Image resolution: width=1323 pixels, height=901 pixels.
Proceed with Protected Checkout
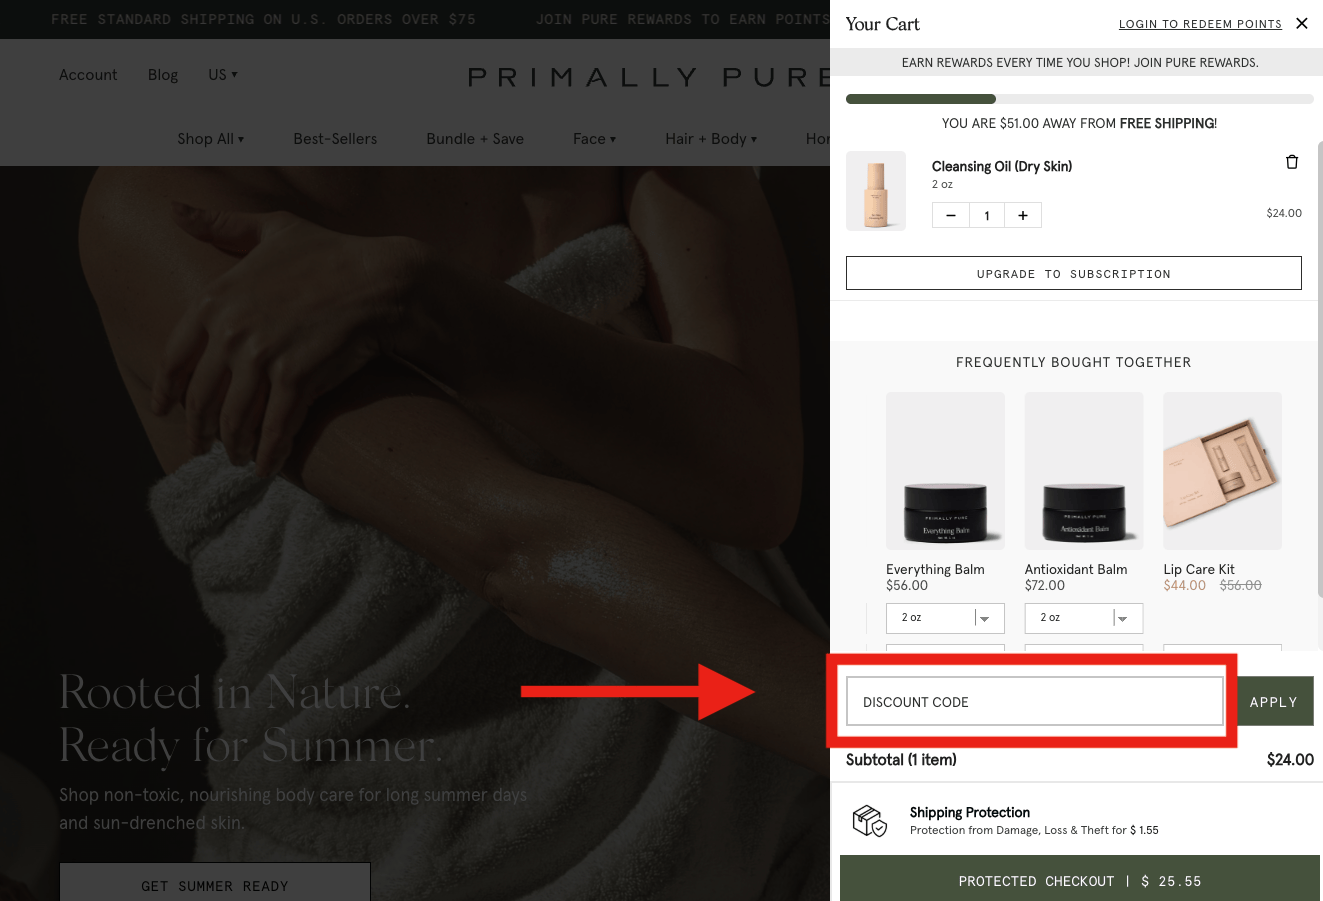point(1080,878)
